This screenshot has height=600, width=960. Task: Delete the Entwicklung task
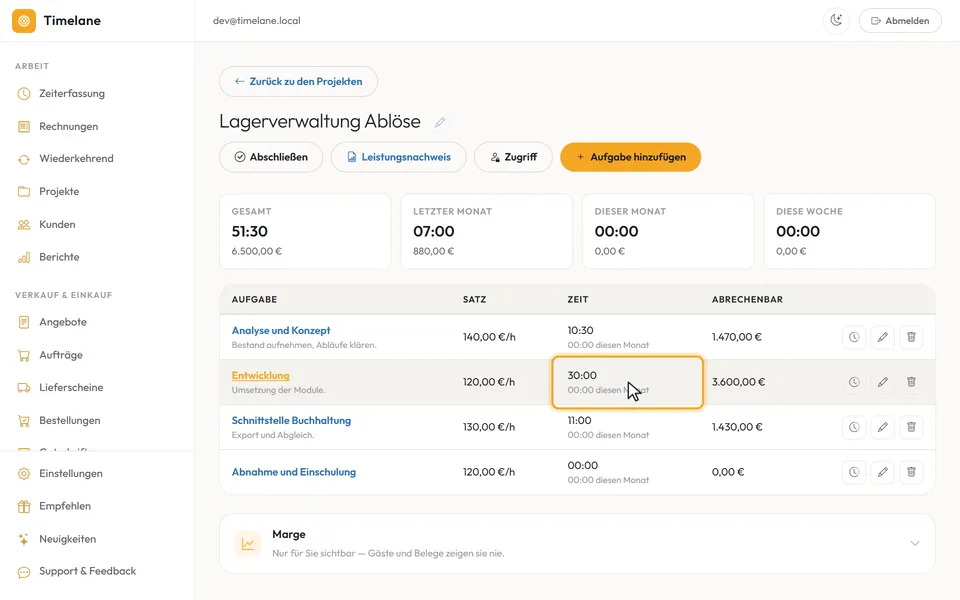[911, 382]
